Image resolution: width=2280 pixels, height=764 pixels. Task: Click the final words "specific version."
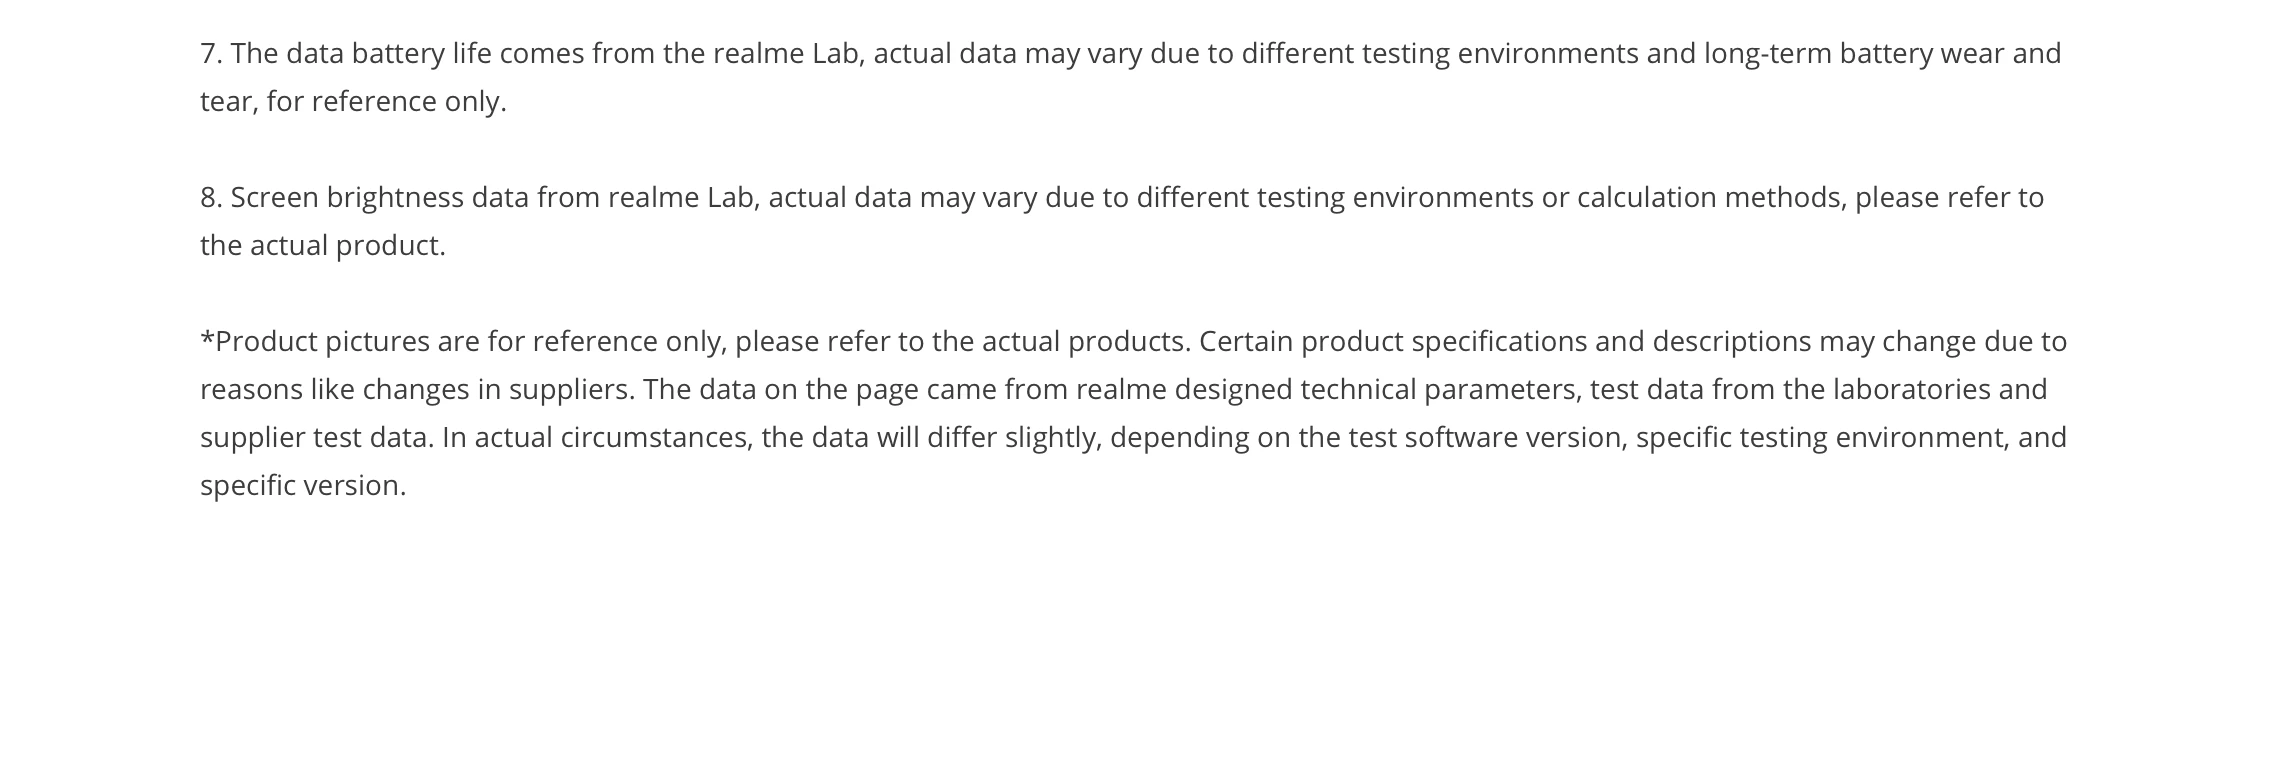[303, 485]
